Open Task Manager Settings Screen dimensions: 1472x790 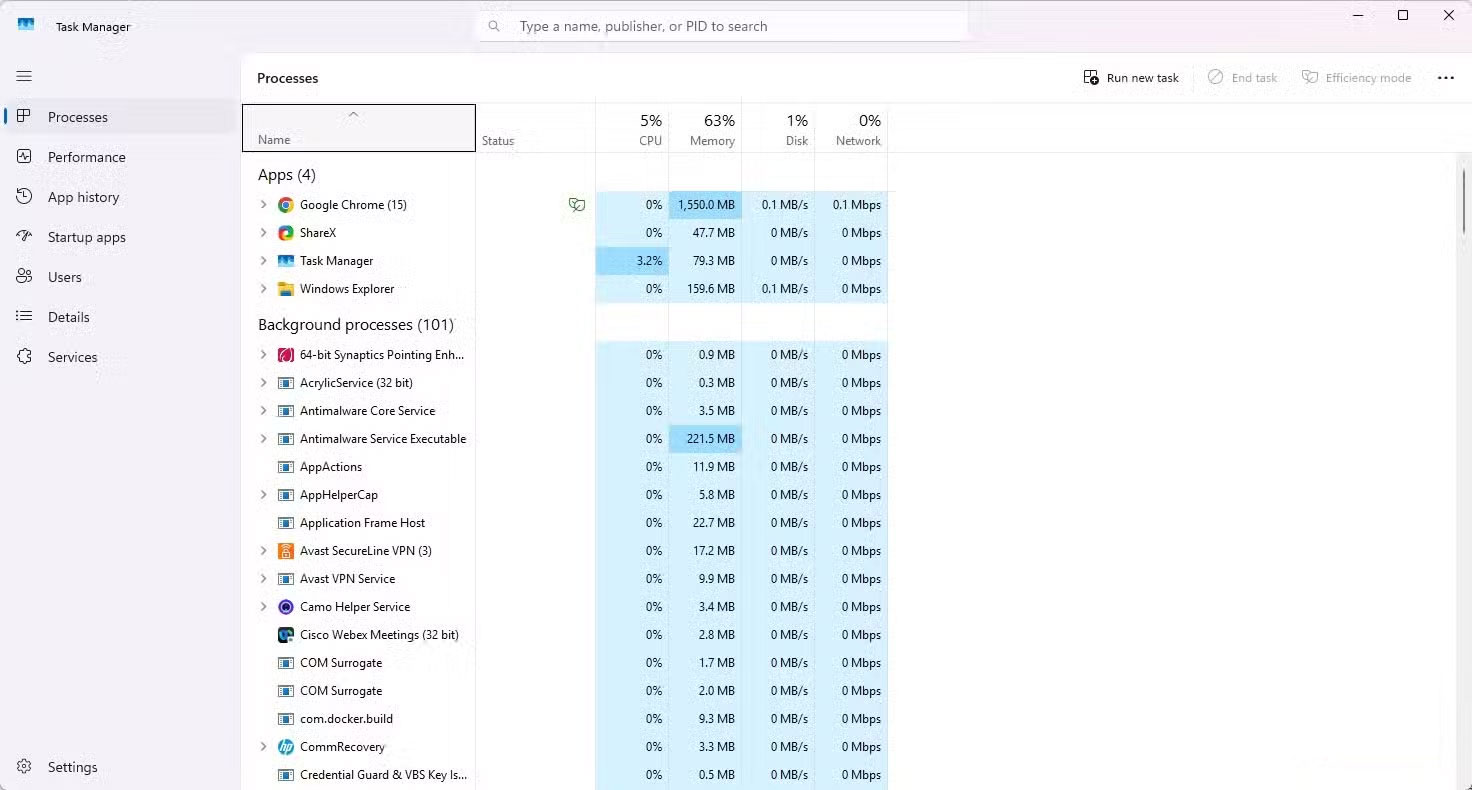point(72,767)
